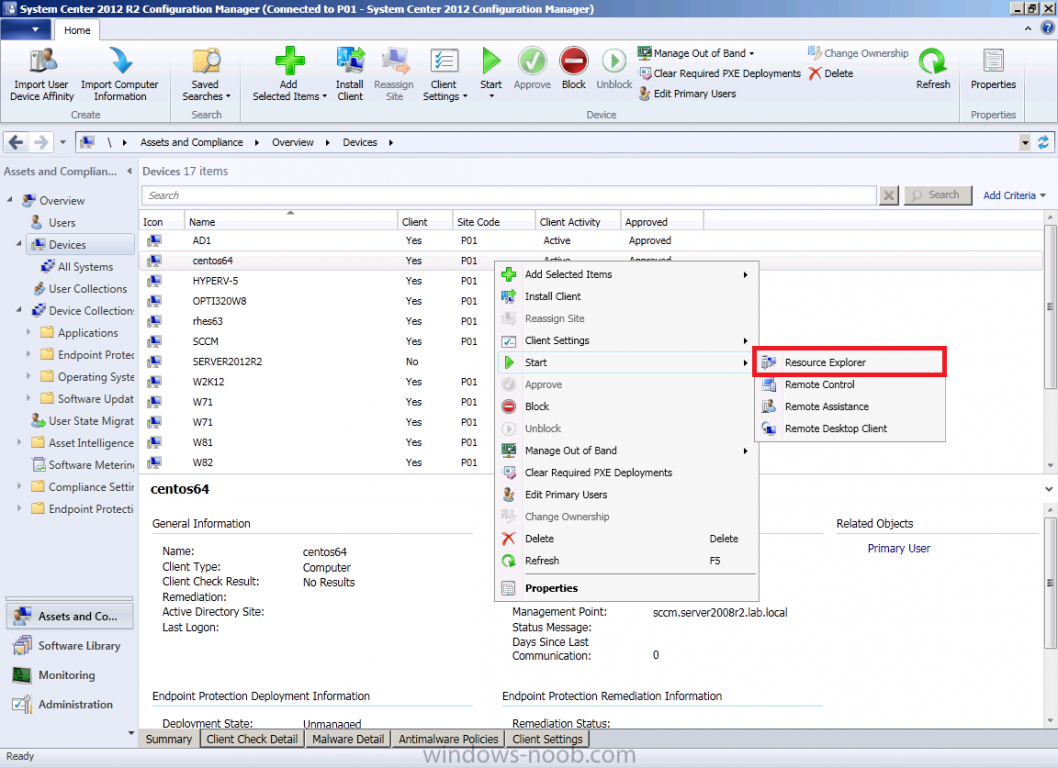Switch to the Antimalware Policies tab

(x=448, y=739)
